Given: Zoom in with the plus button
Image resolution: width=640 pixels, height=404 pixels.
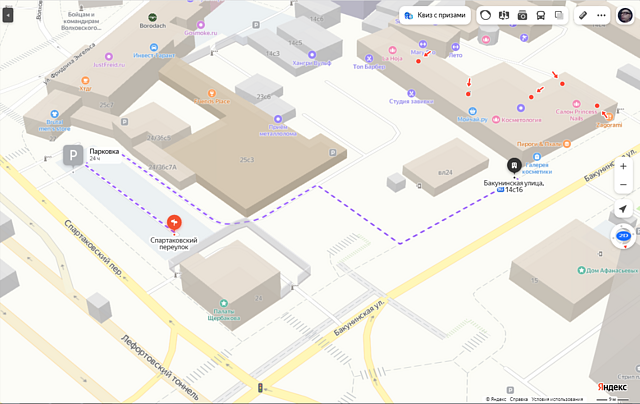Looking at the screenshot, I should point(623,166).
